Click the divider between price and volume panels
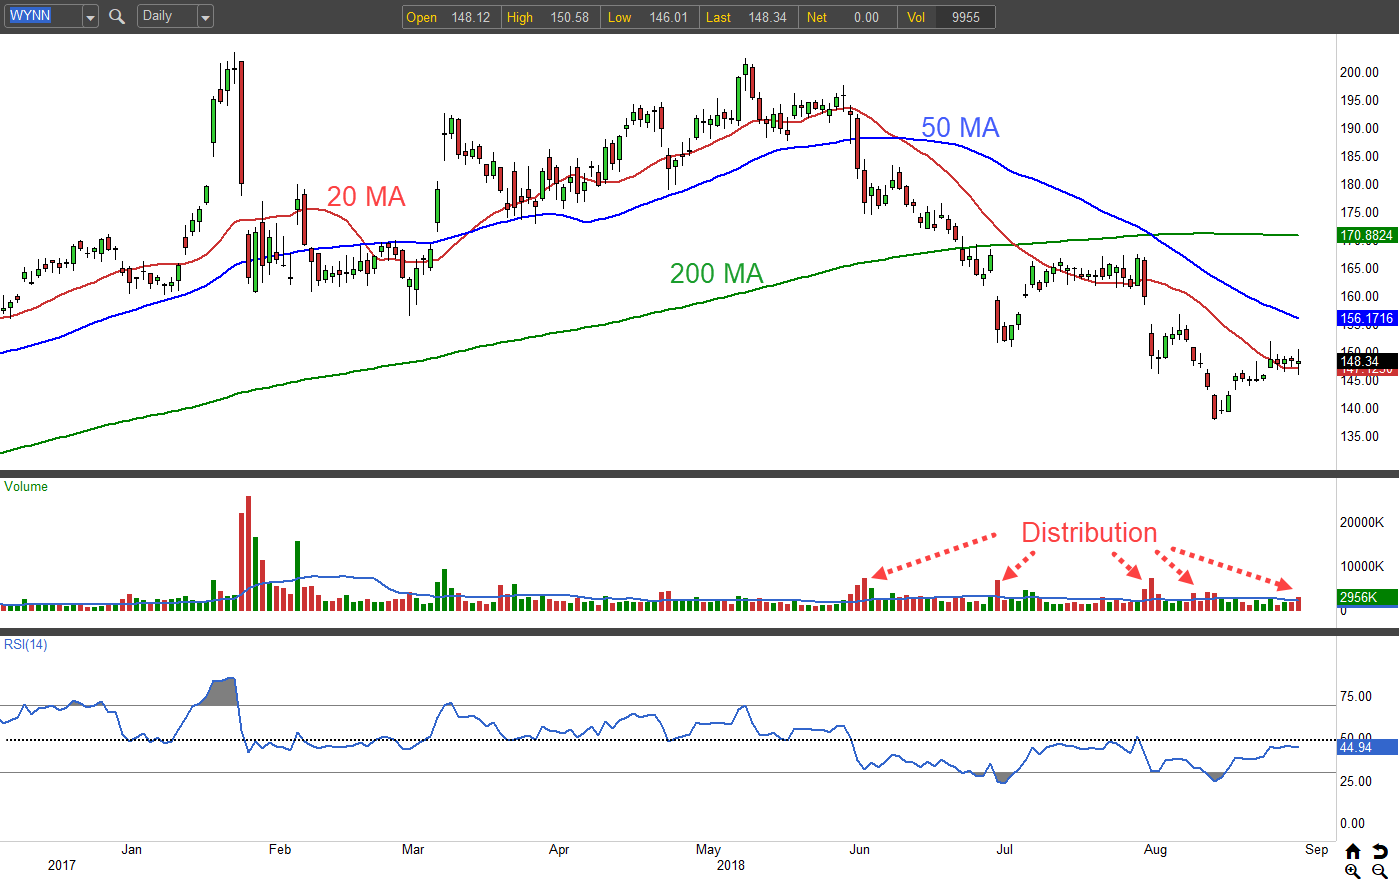The width and height of the screenshot is (1399, 881). pyautogui.click(x=668, y=474)
